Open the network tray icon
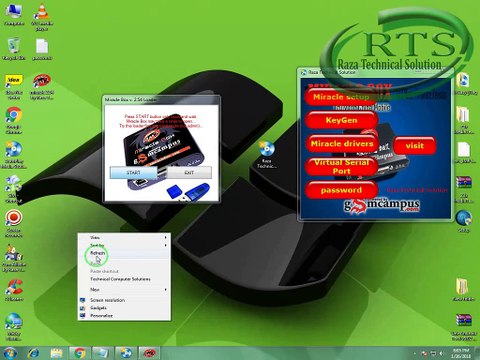This screenshot has width=480, height=360. tap(434, 353)
